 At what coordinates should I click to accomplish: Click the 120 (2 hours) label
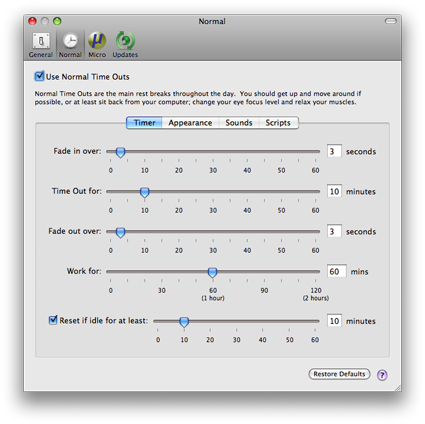(316, 294)
